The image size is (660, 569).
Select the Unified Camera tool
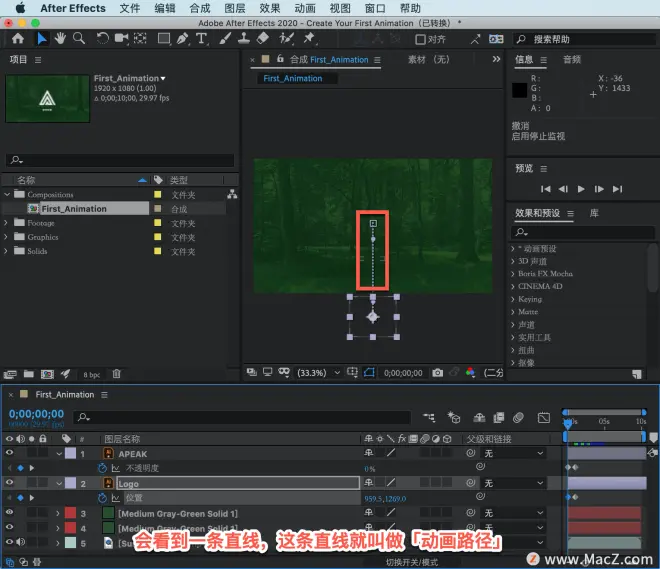(x=122, y=39)
